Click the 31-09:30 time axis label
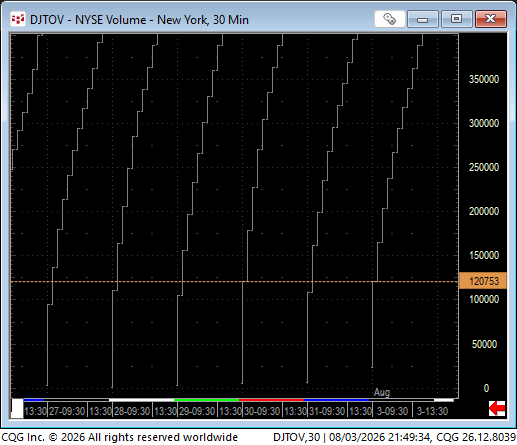517x445 pixels. 327,411
